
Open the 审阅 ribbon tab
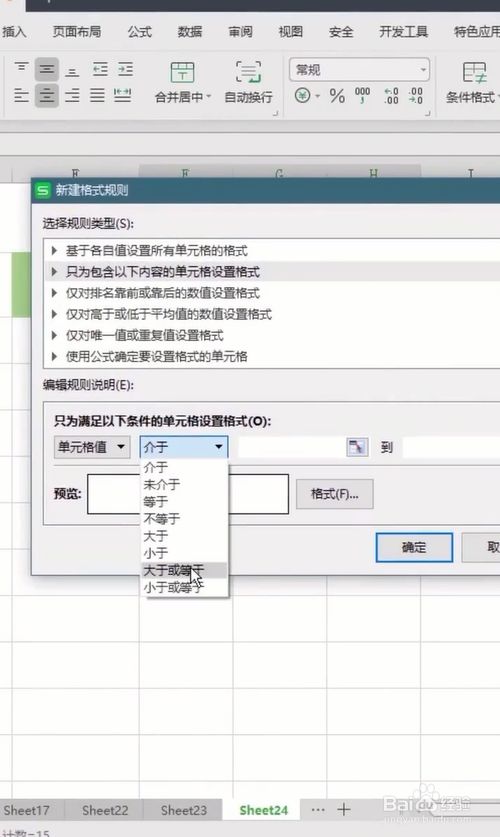[x=240, y=32]
